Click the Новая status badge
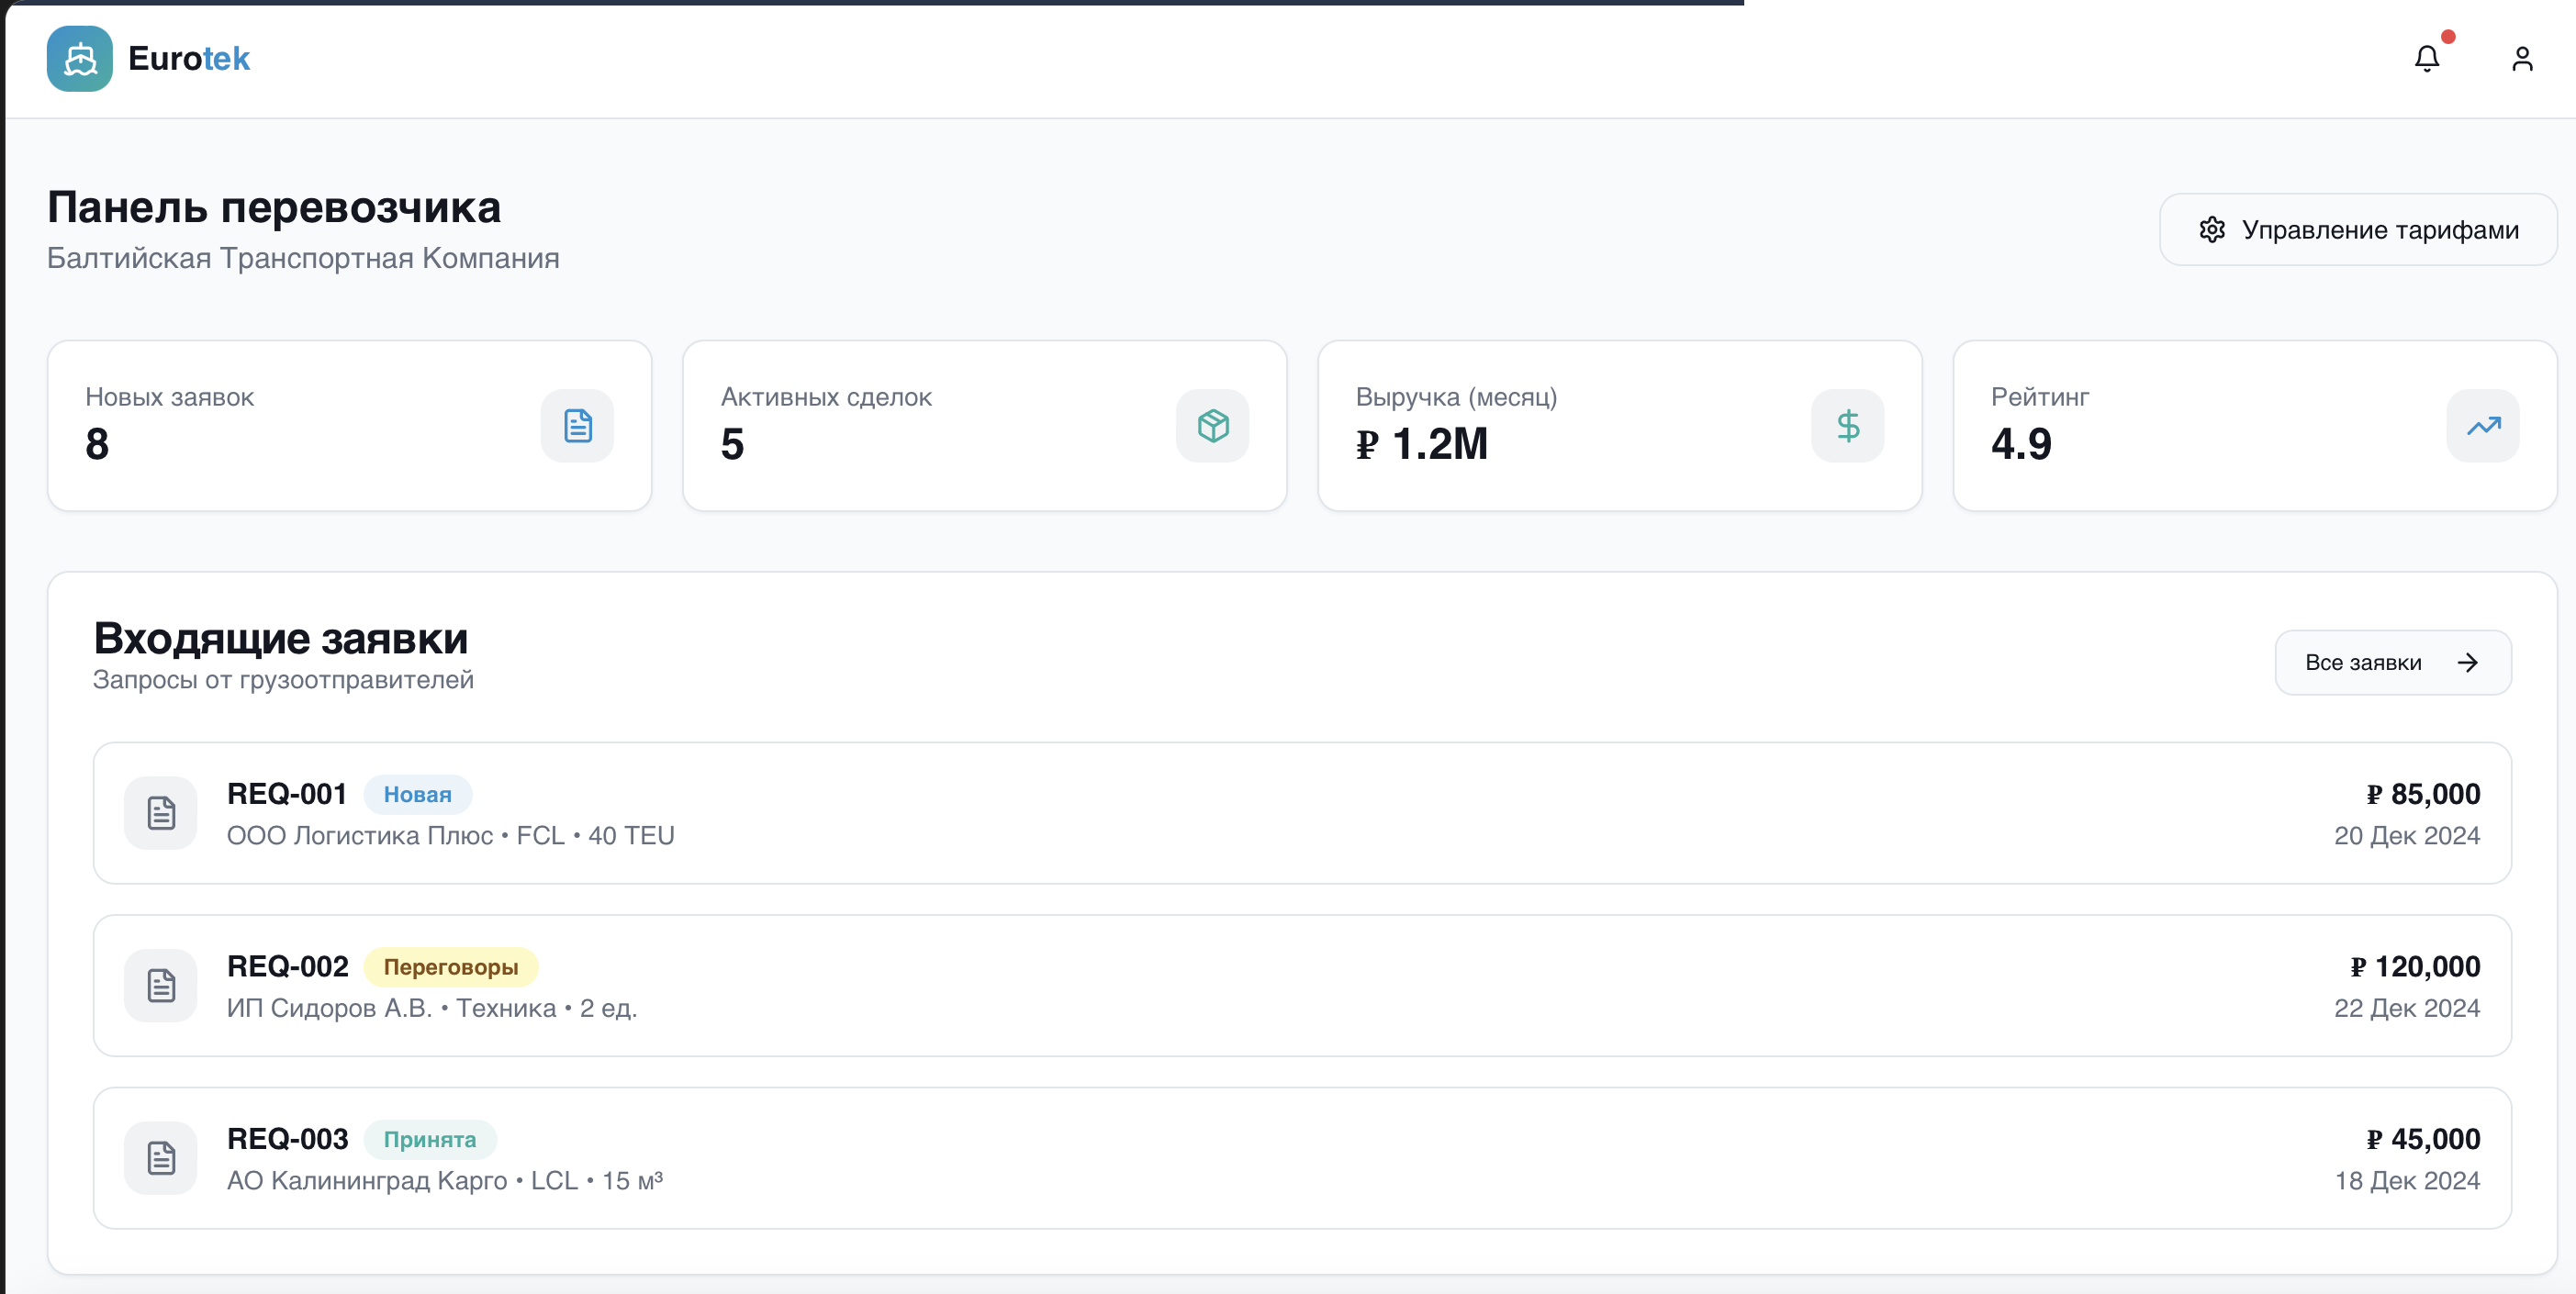This screenshot has width=2576, height=1294. [x=417, y=795]
